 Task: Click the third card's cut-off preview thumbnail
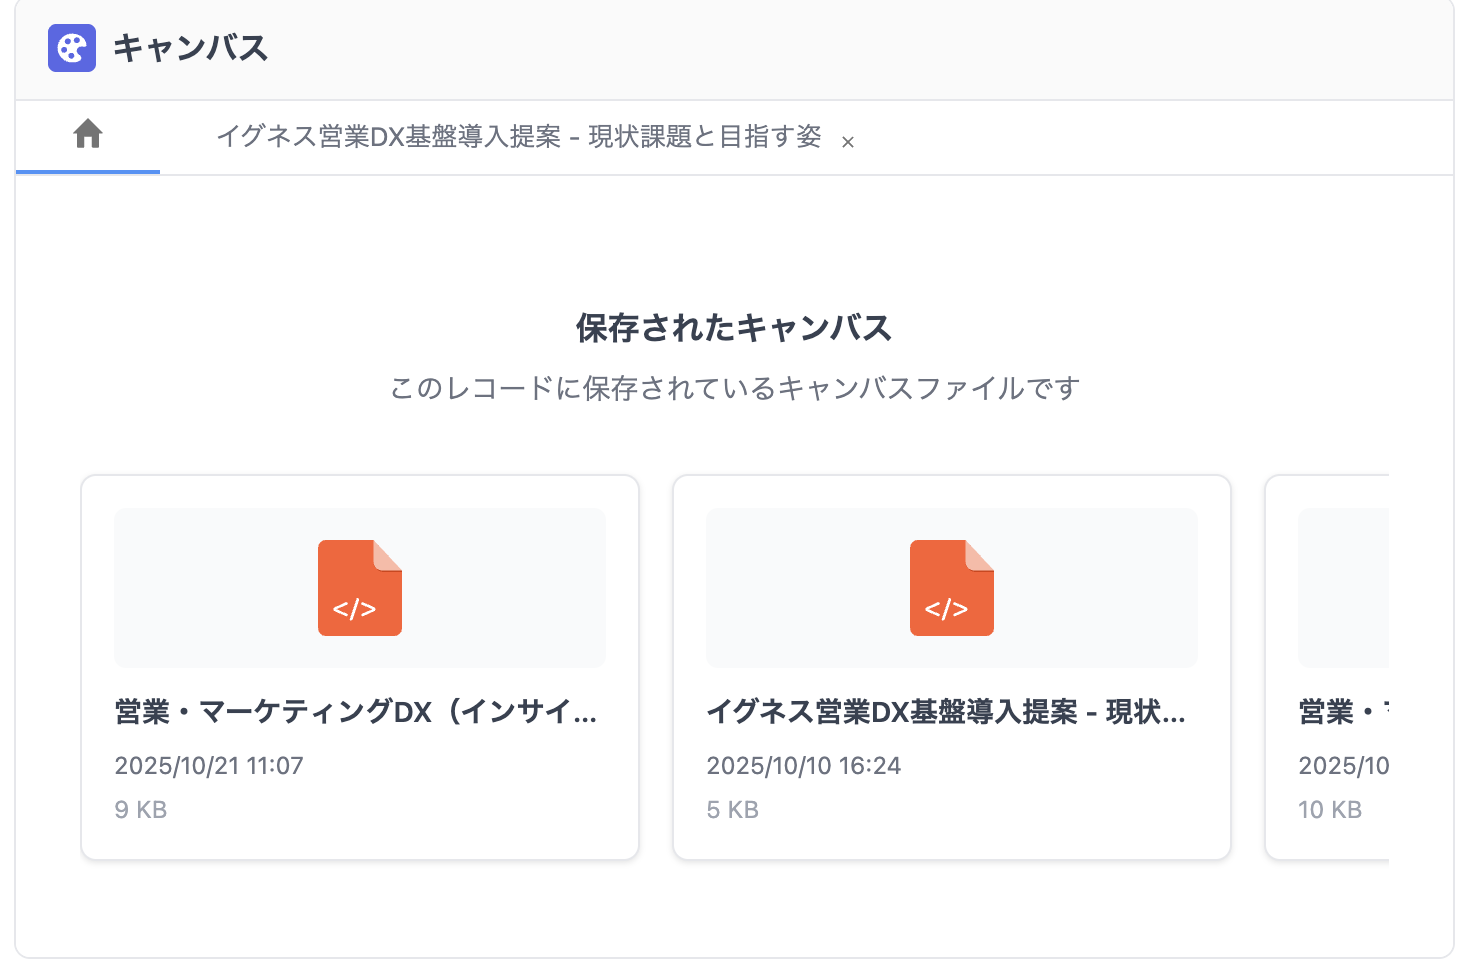point(1343,588)
